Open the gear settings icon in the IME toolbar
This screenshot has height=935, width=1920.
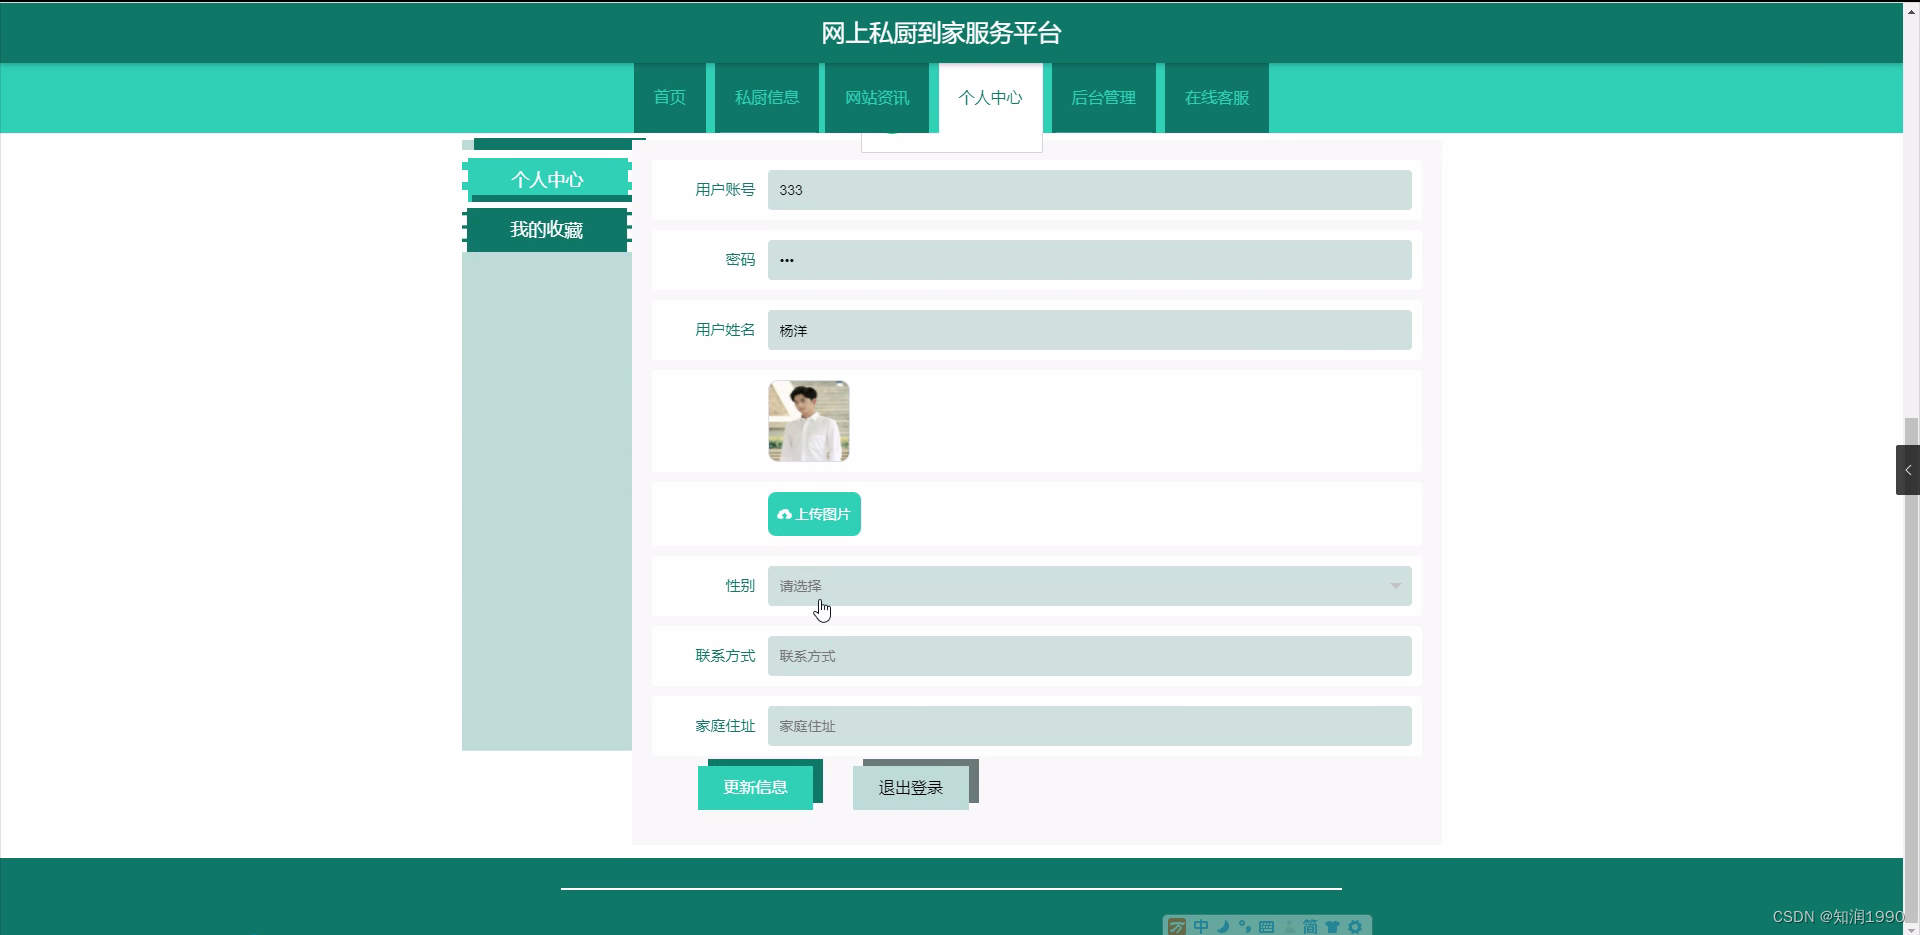point(1355,927)
